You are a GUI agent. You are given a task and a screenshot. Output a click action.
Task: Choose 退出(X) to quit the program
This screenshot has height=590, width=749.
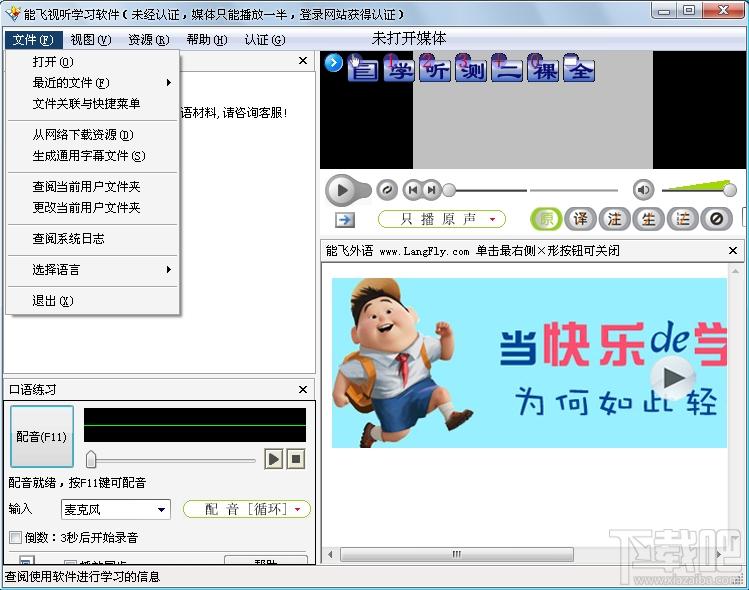93,301
